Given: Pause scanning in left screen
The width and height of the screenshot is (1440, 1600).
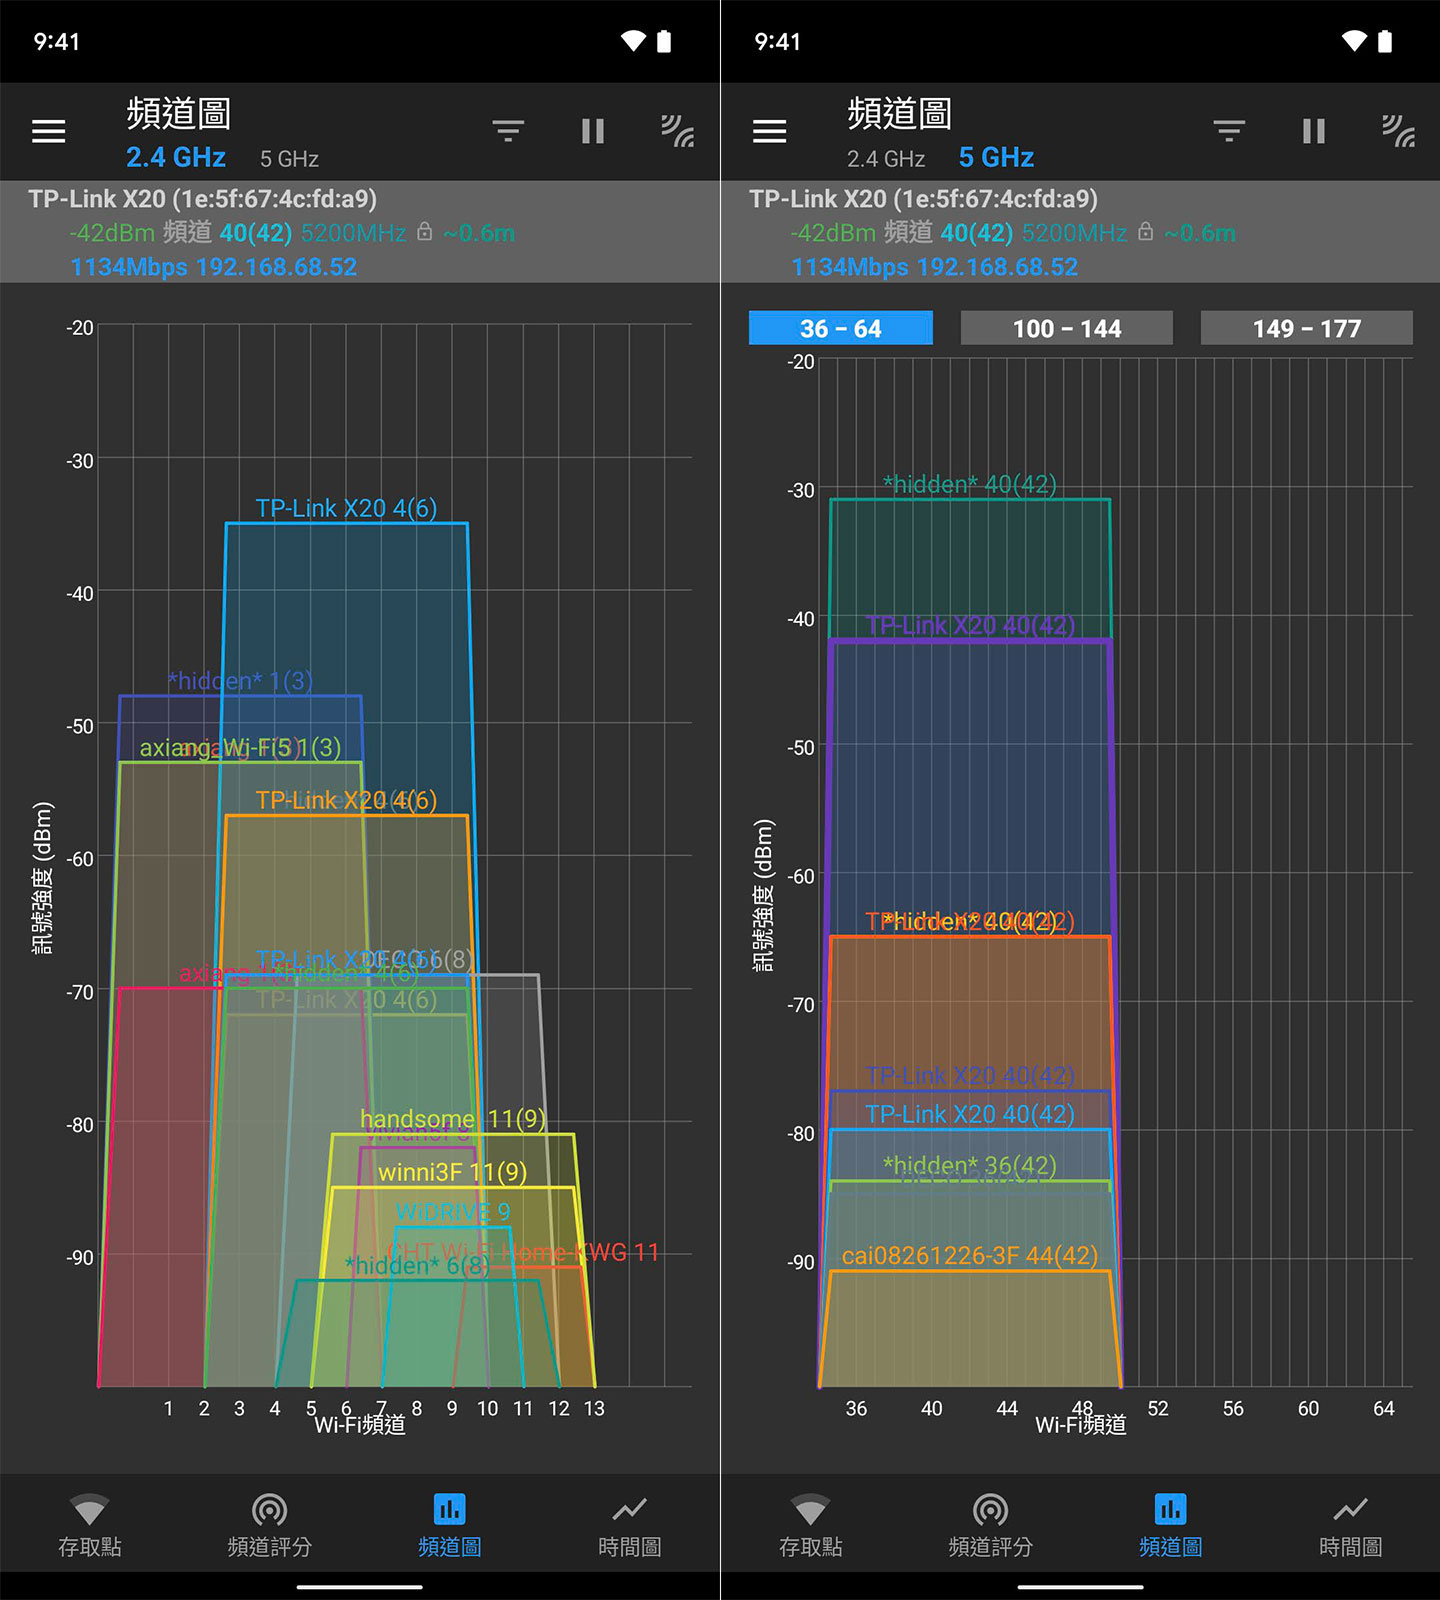Looking at the screenshot, I should (593, 131).
